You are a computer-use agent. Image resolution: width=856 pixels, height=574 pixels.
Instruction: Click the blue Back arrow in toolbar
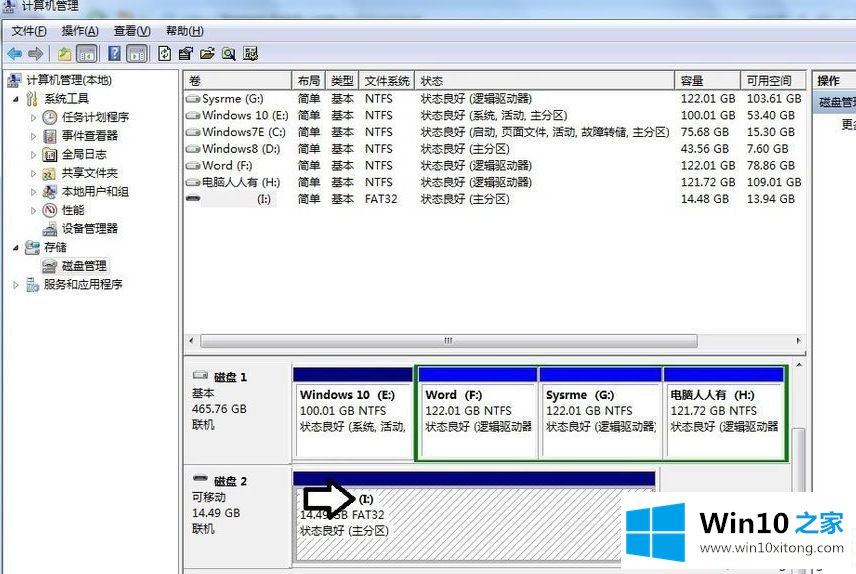[15, 54]
